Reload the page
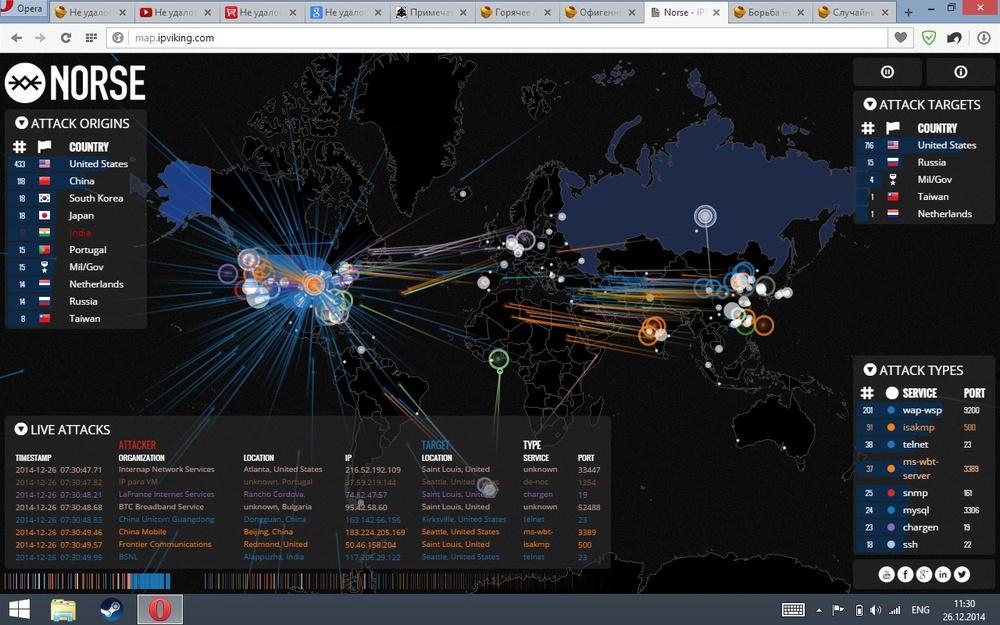The width and height of the screenshot is (1000, 625). point(66,38)
